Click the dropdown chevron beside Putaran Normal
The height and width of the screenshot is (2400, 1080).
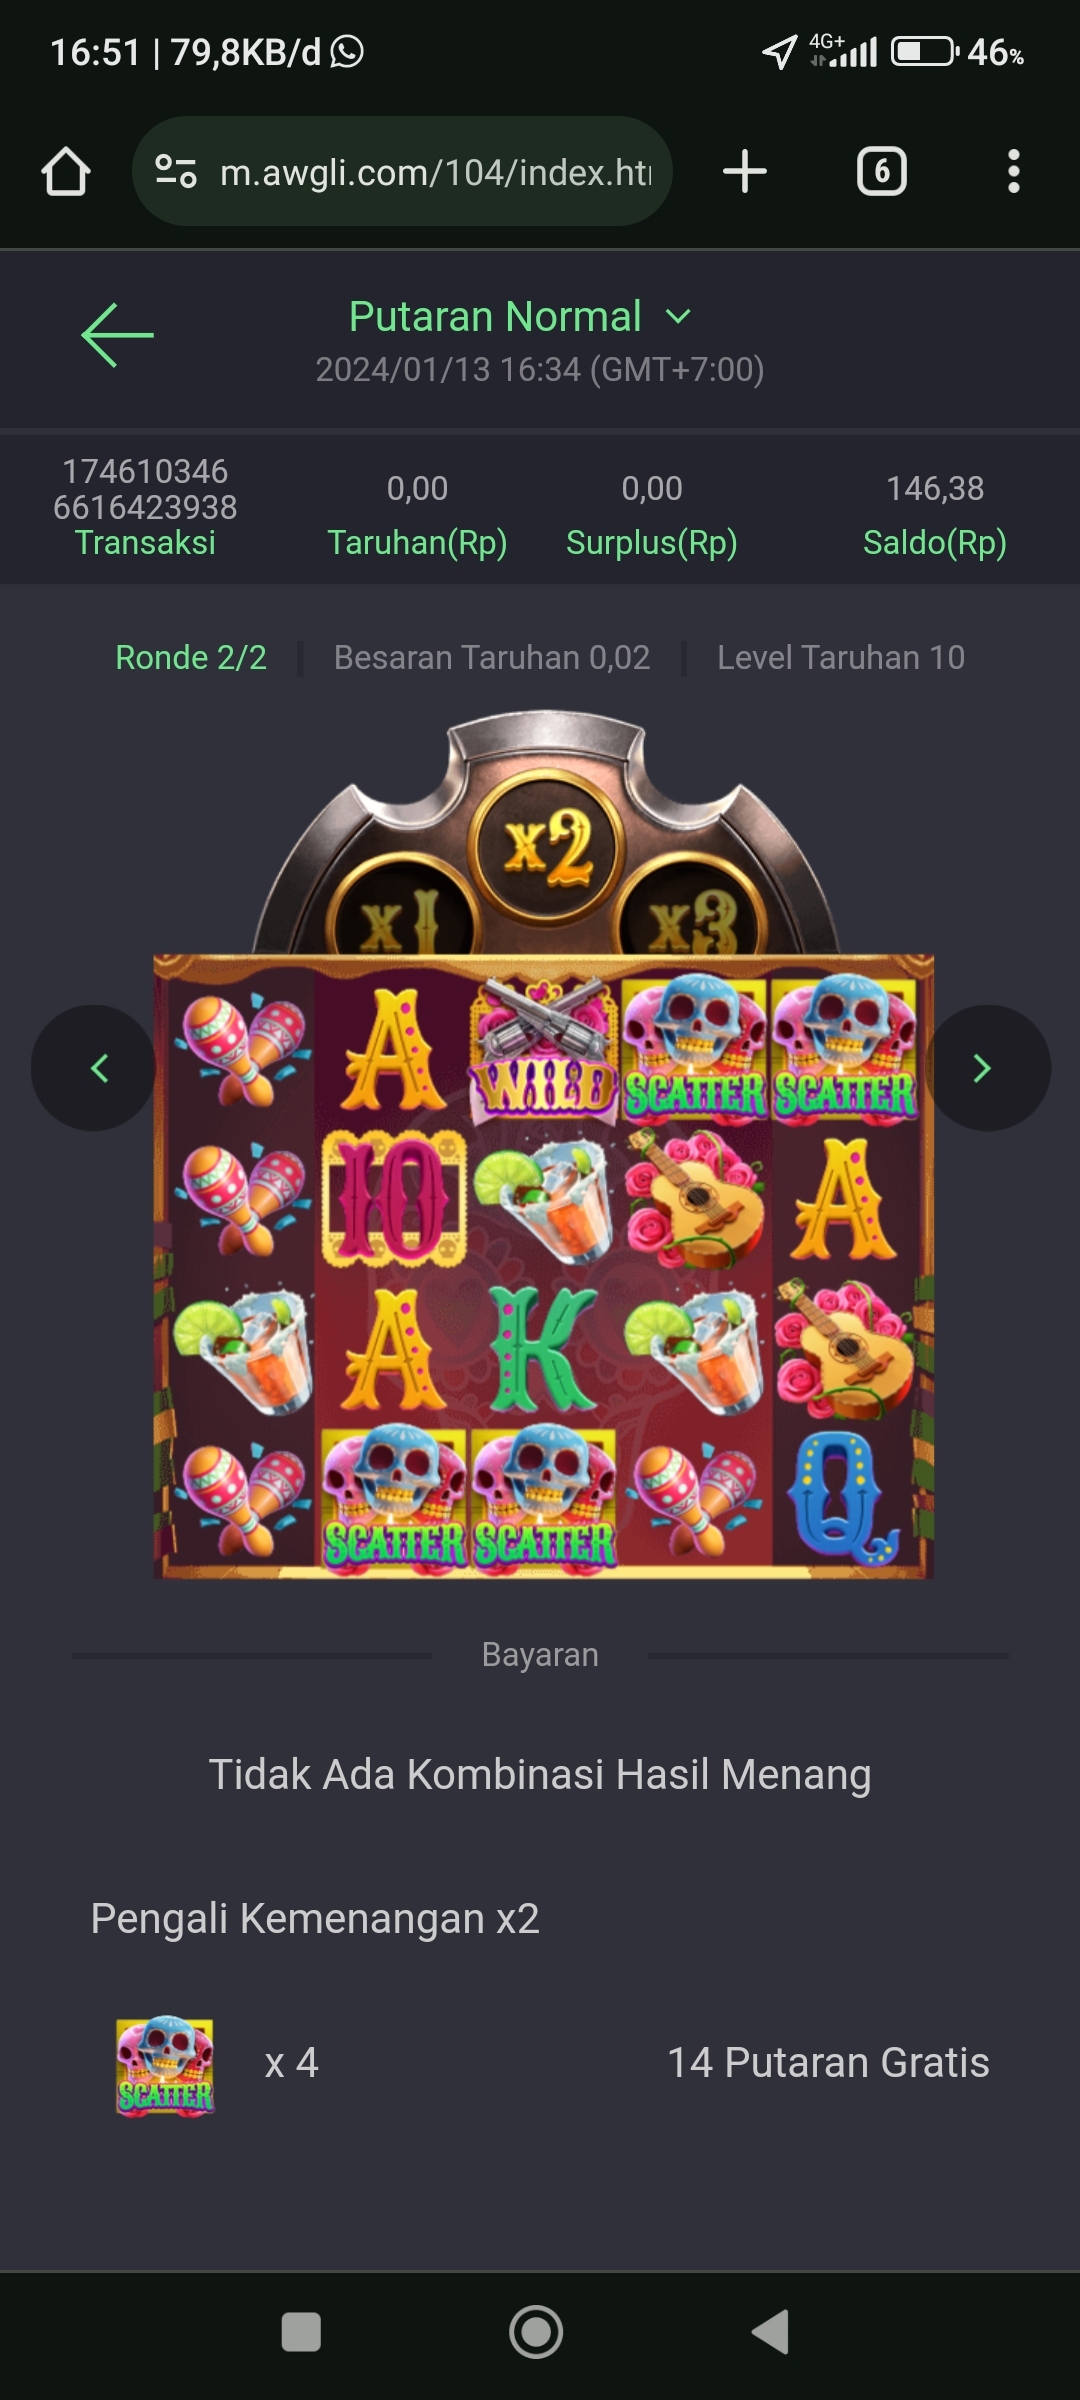tap(678, 317)
